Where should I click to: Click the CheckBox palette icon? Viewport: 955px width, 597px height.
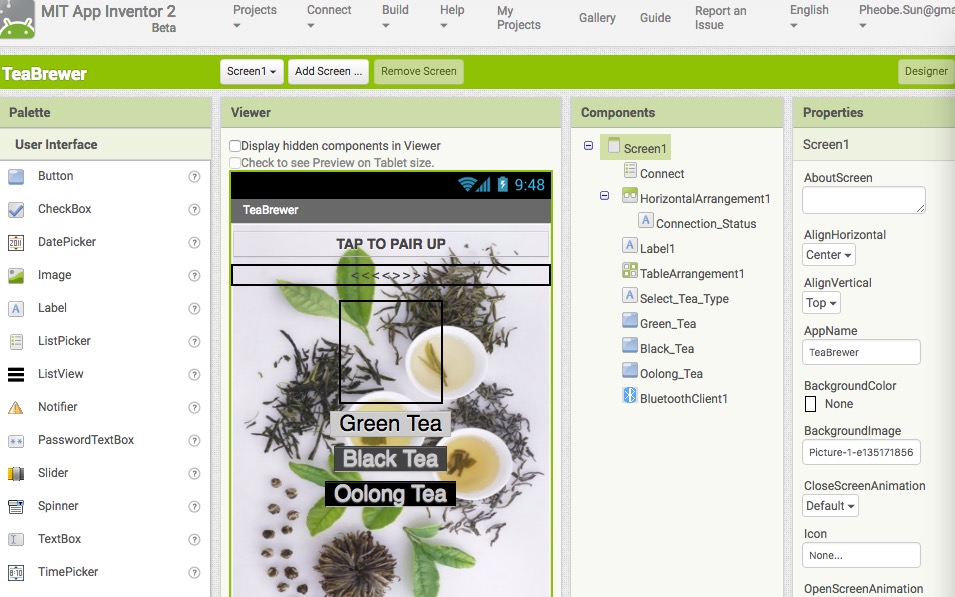tap(16, 210)
